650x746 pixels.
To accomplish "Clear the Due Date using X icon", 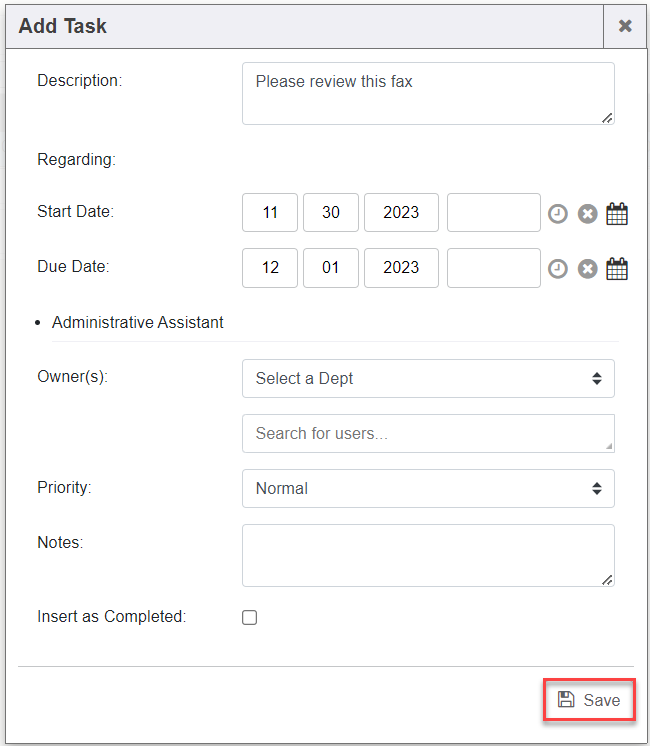I will tap(588, 268).
